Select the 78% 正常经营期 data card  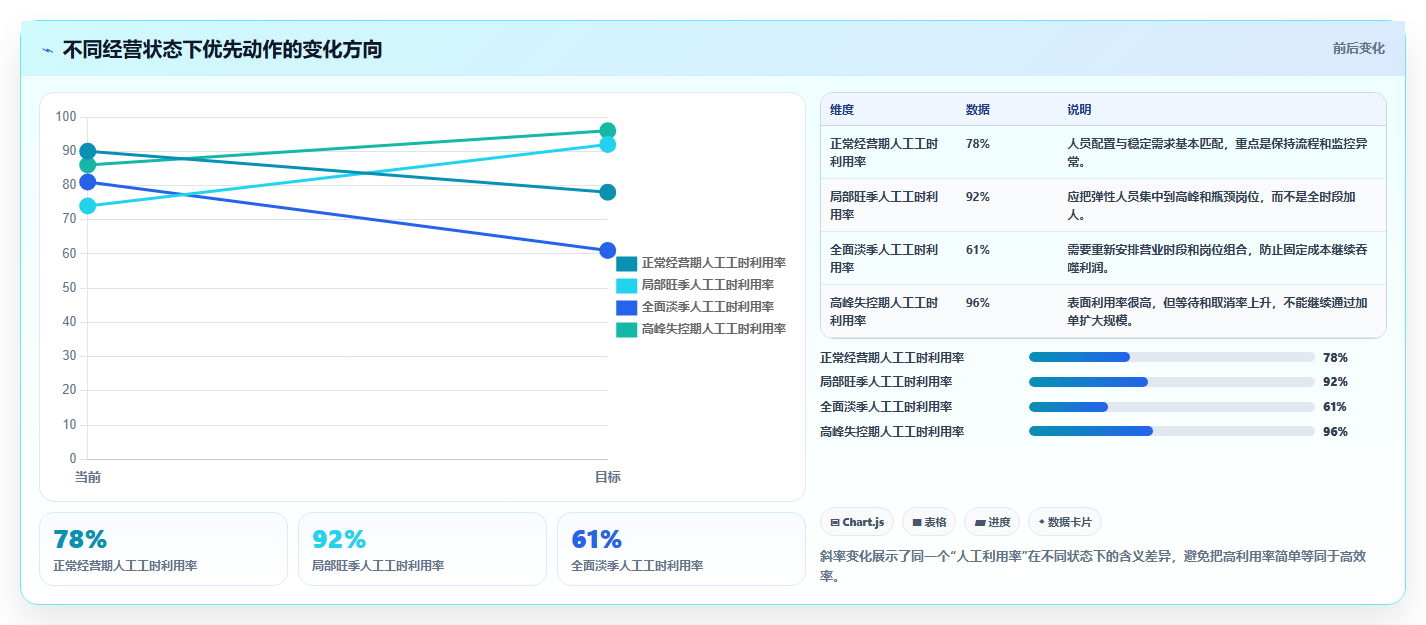[163, 549]
